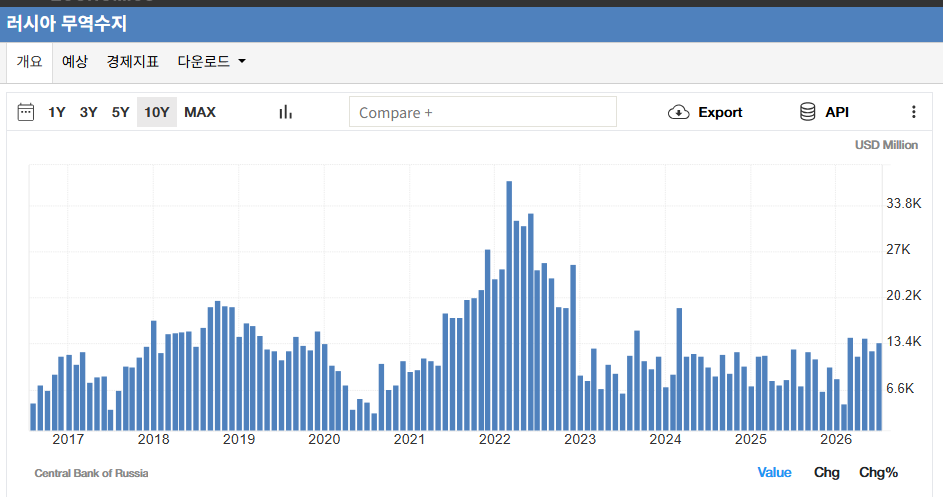
Task: Click the 13.4K y-axis value
Action: click(903, 342)
